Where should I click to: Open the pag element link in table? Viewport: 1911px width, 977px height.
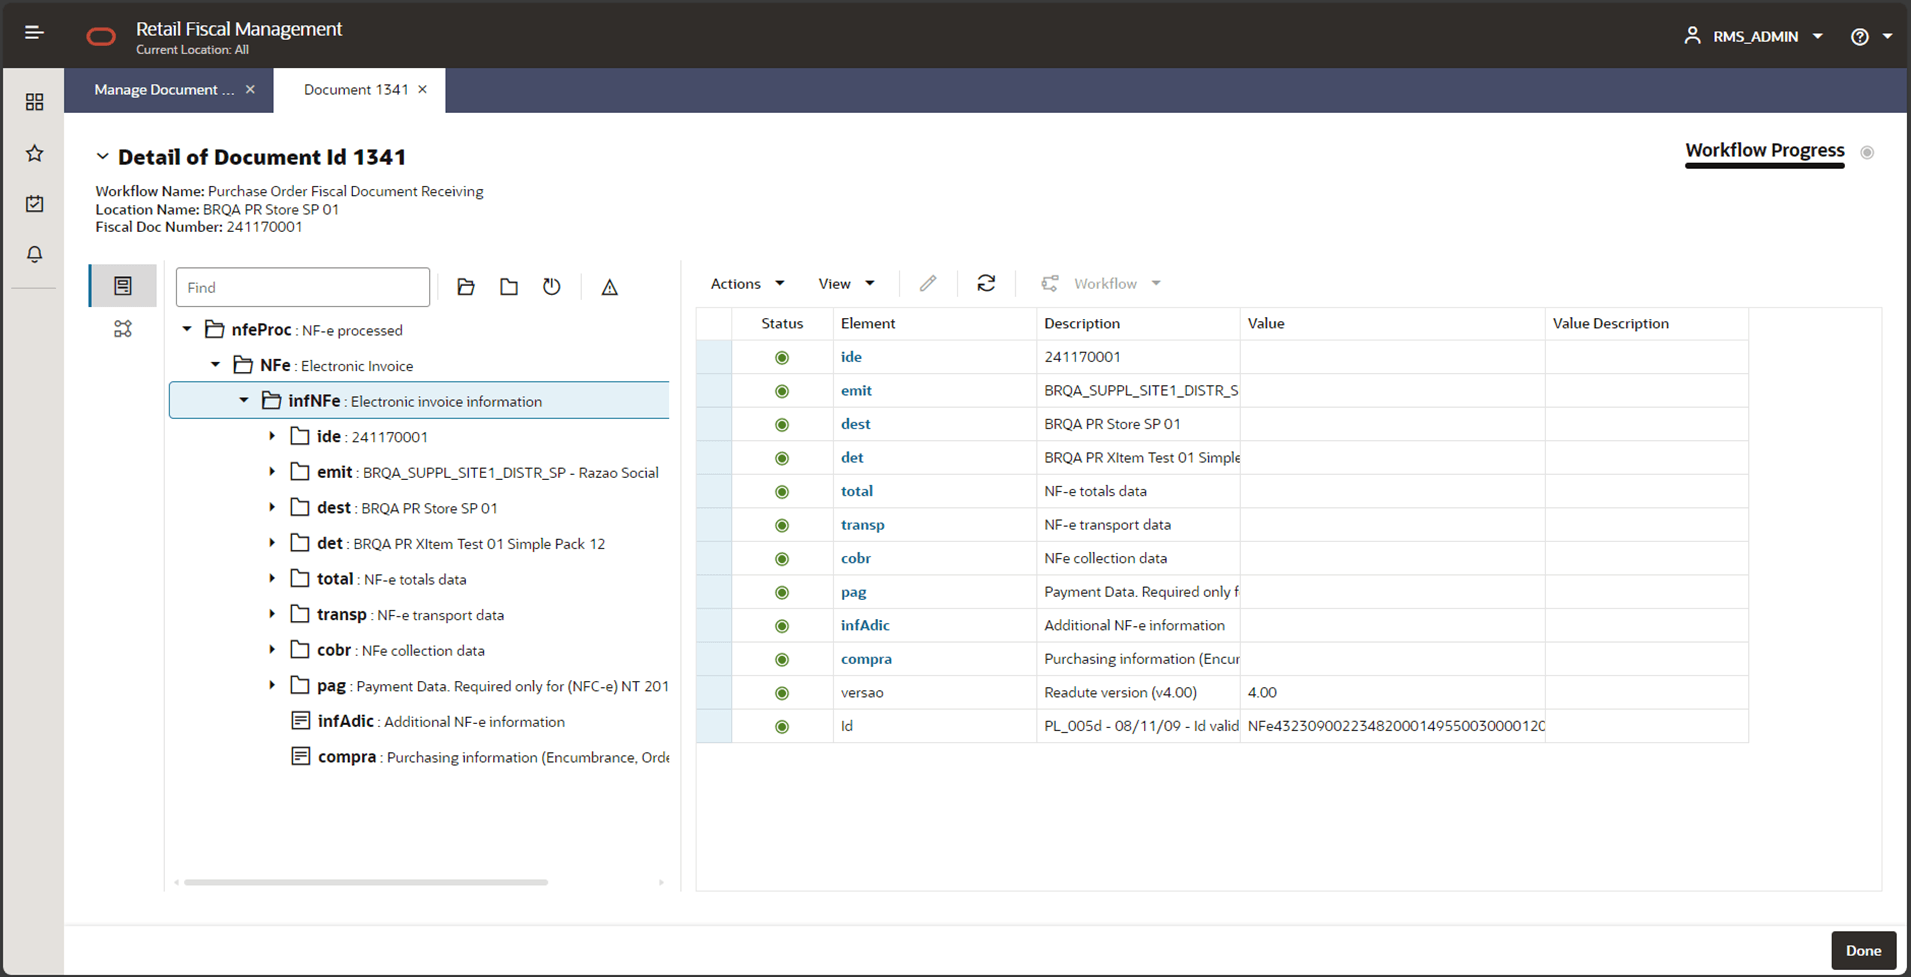pyautogui.click(x=853, y=592)
